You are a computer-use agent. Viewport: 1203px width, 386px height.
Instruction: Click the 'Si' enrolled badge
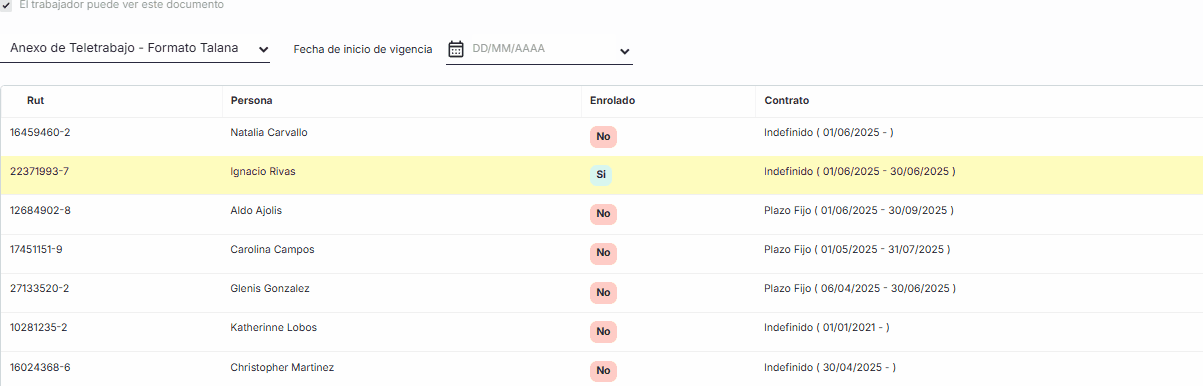601,175
